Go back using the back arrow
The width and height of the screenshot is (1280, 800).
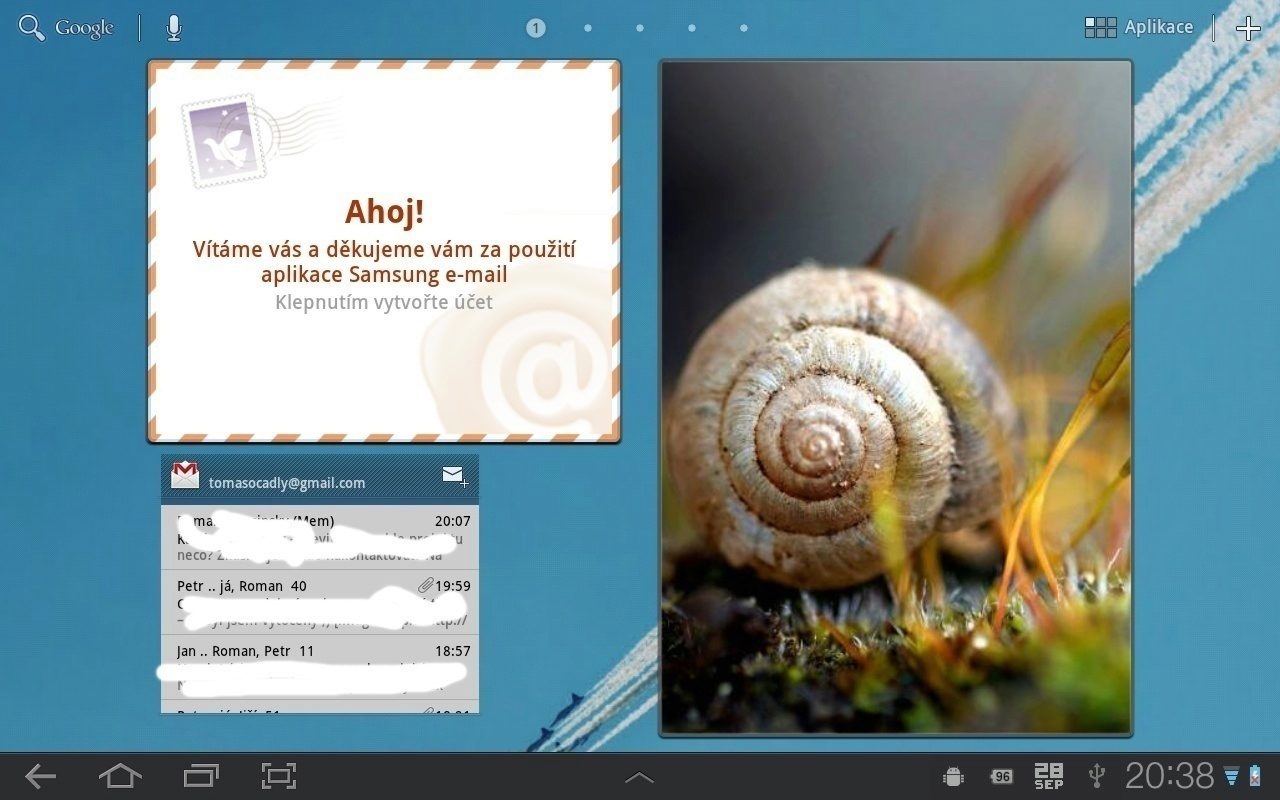click(41, 776)
